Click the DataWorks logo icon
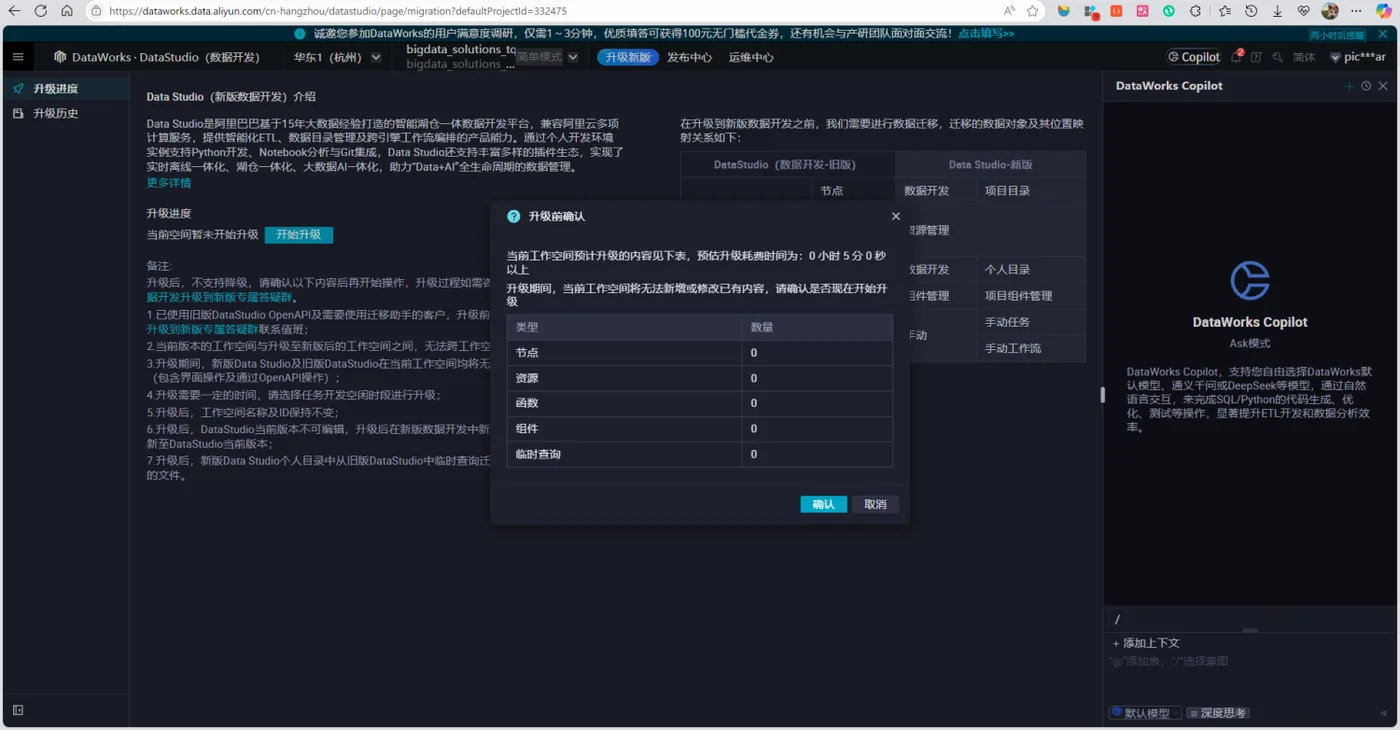The height and width of the screenshot is (730, 1400). point(60,57)
